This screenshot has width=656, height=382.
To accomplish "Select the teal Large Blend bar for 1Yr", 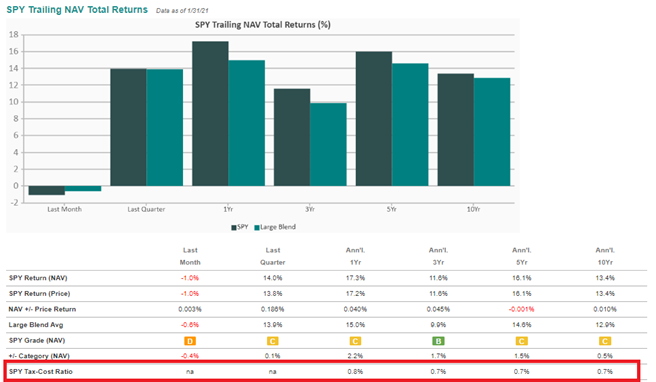I will [x=247, y=123].
